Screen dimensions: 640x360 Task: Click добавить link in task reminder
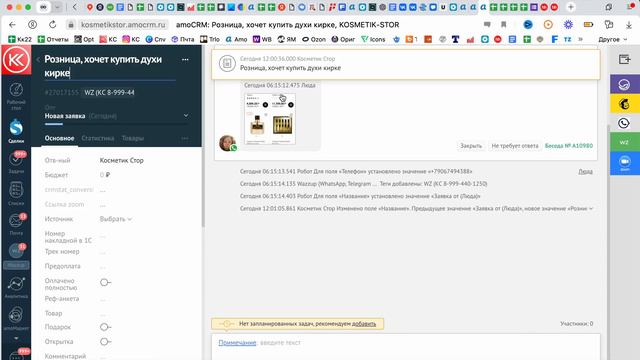pyautogui.click(x=364, y=324)
